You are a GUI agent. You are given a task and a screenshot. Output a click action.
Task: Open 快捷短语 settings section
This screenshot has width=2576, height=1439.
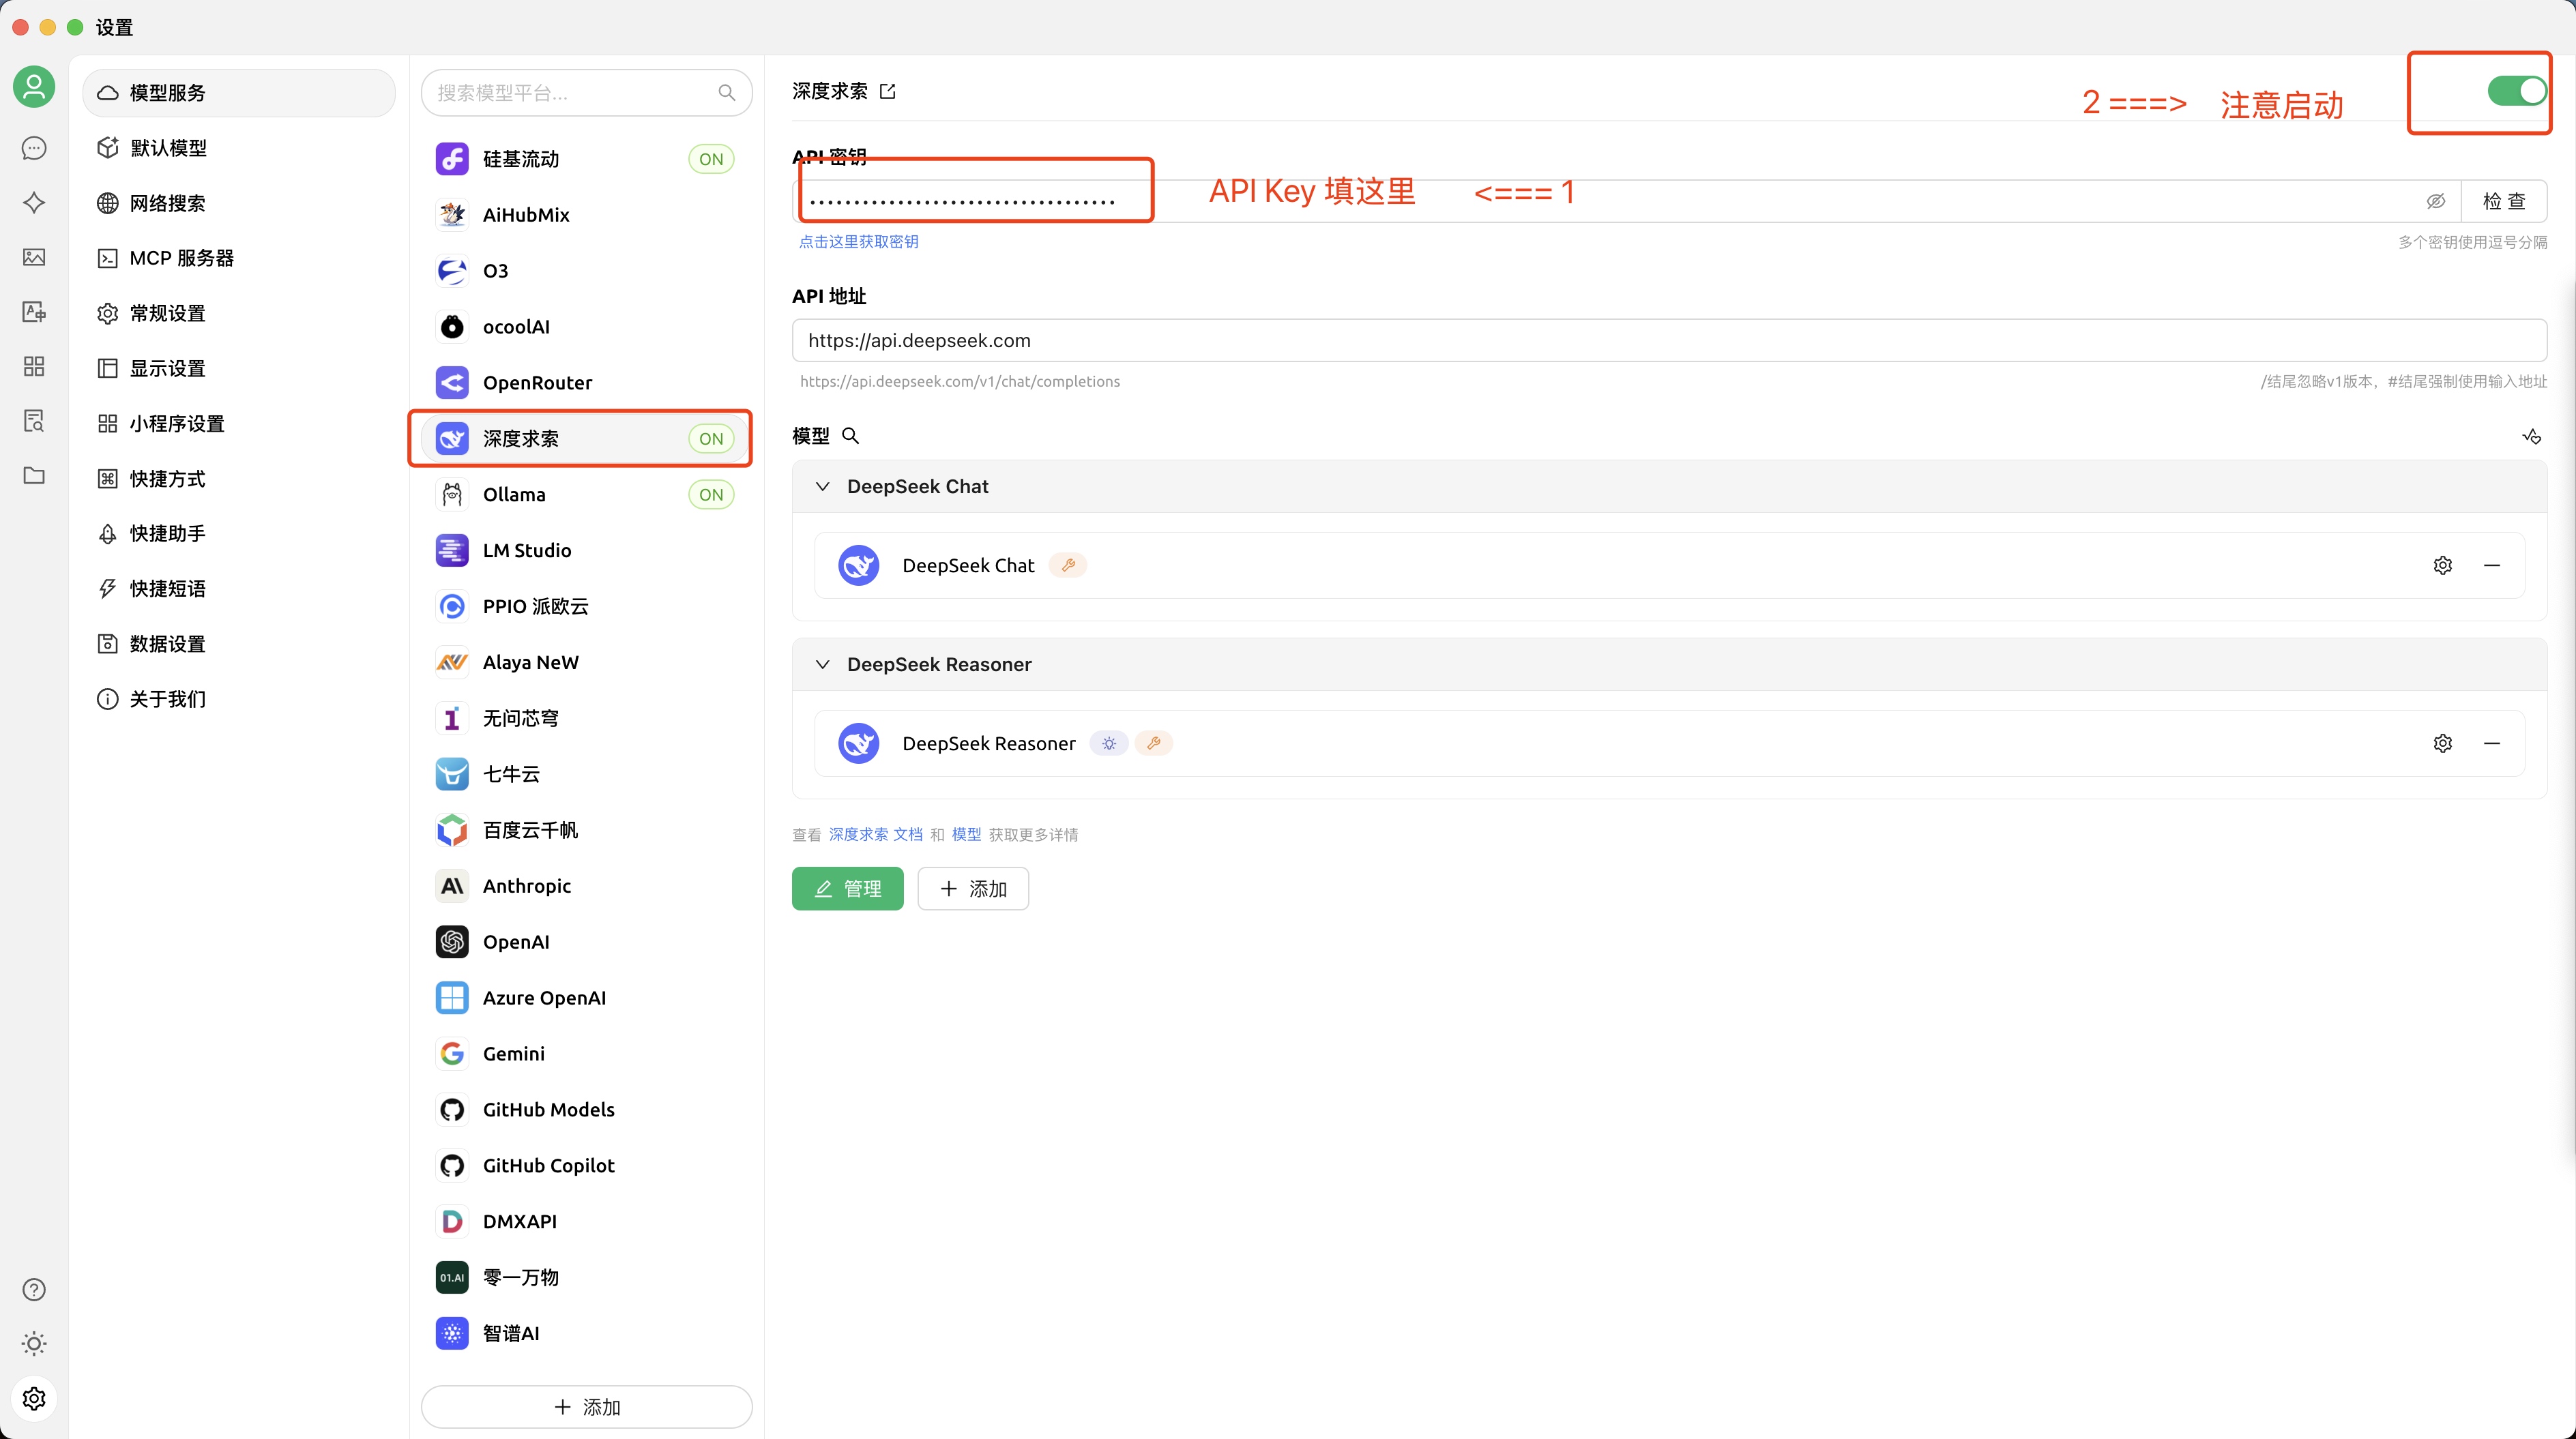click(x=239, y=589)
